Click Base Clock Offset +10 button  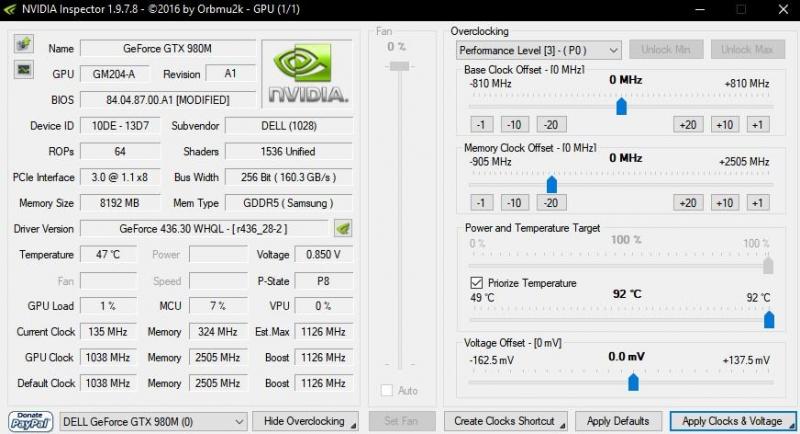tap(725, 125)
